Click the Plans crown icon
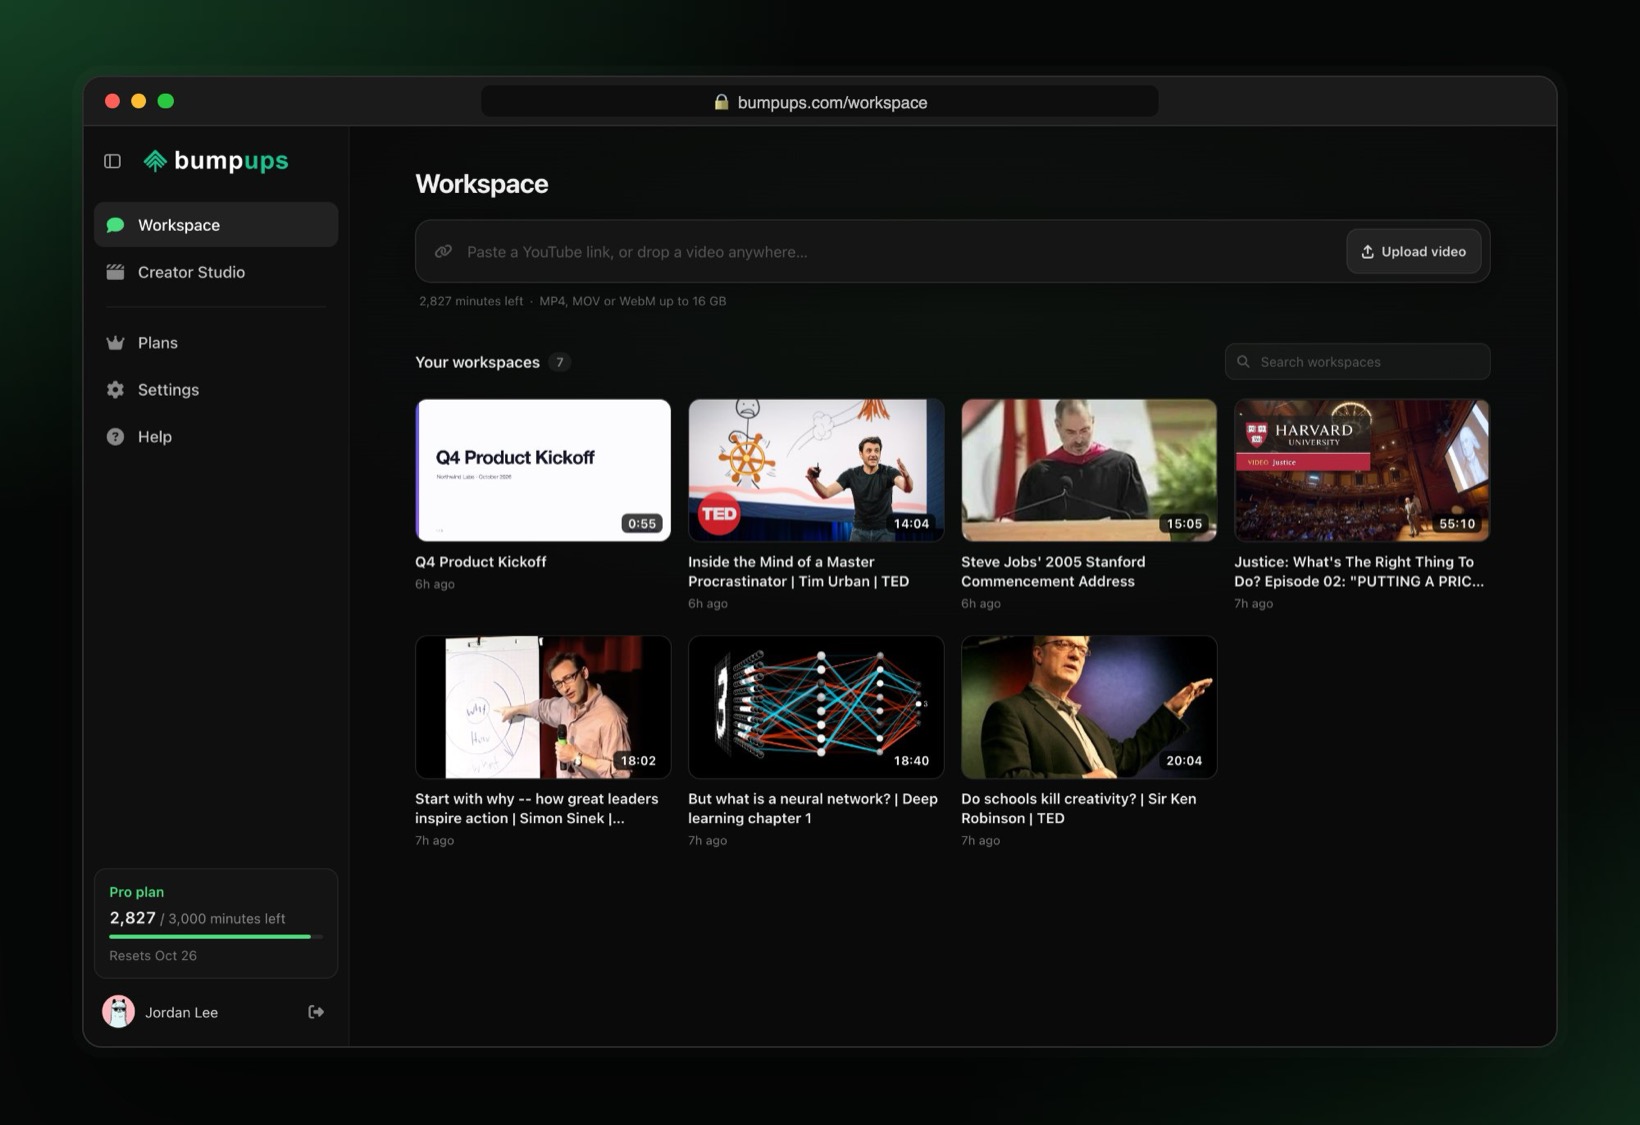This screenshot has width=1640, height=1125. 116,343
